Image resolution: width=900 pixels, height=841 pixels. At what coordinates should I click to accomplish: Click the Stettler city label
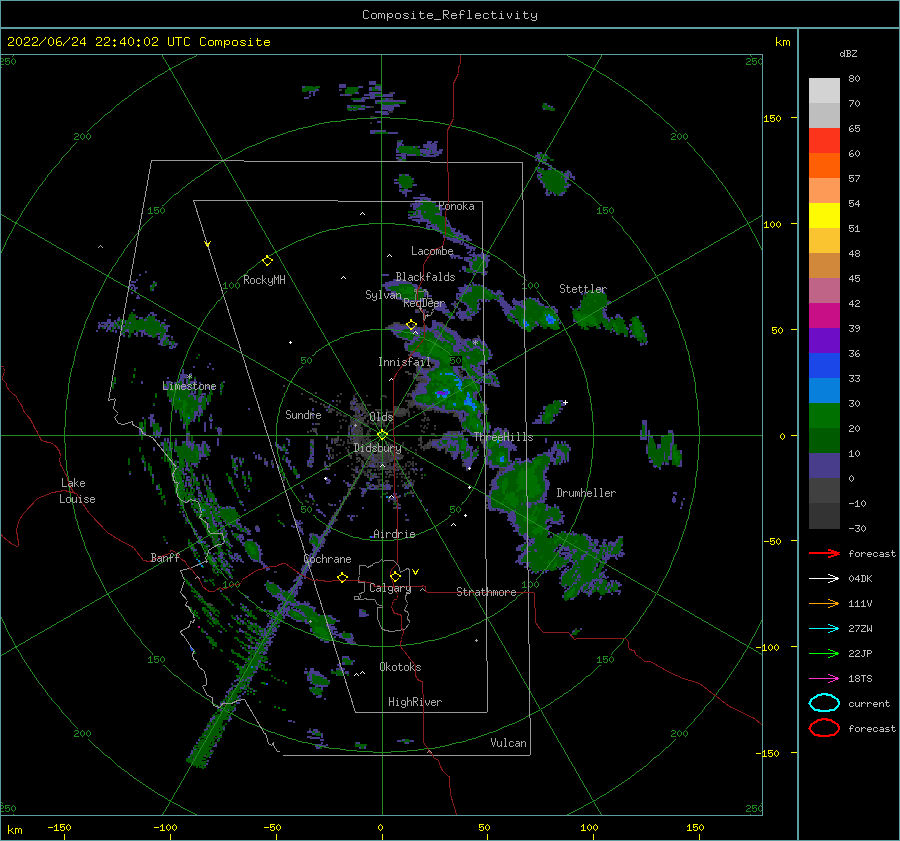click(x=583, y=289)
